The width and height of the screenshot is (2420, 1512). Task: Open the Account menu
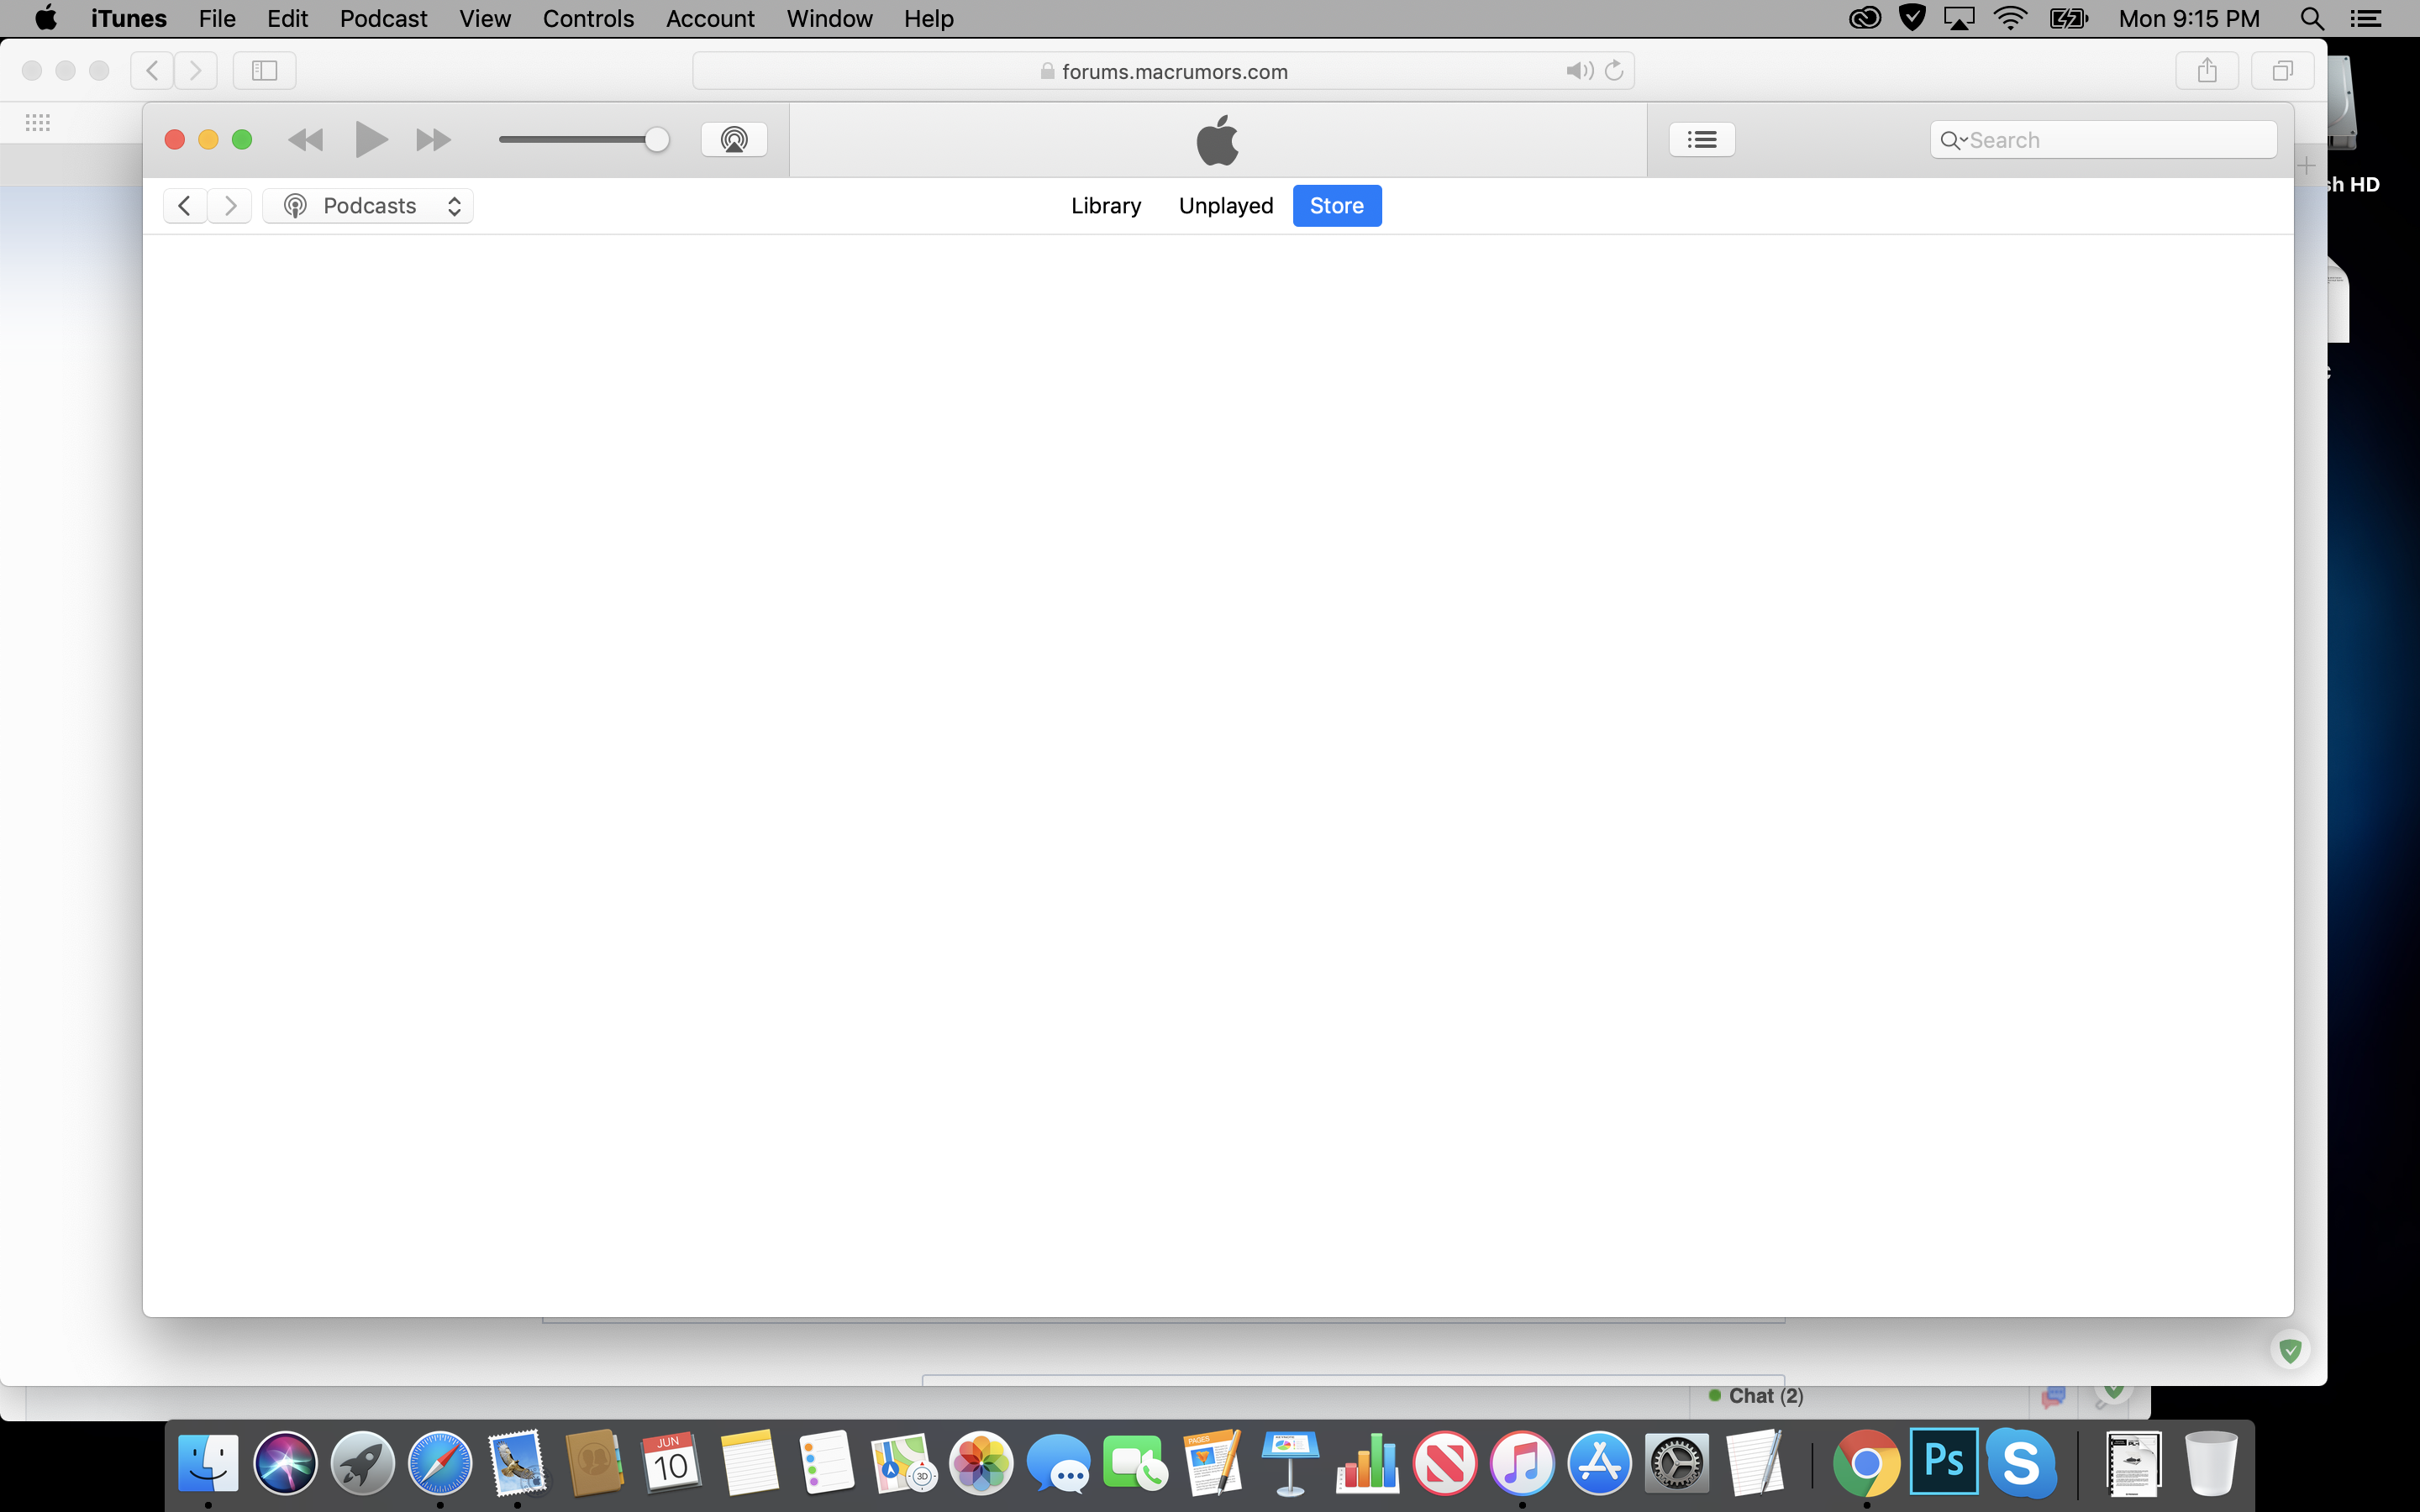point(709,19)
